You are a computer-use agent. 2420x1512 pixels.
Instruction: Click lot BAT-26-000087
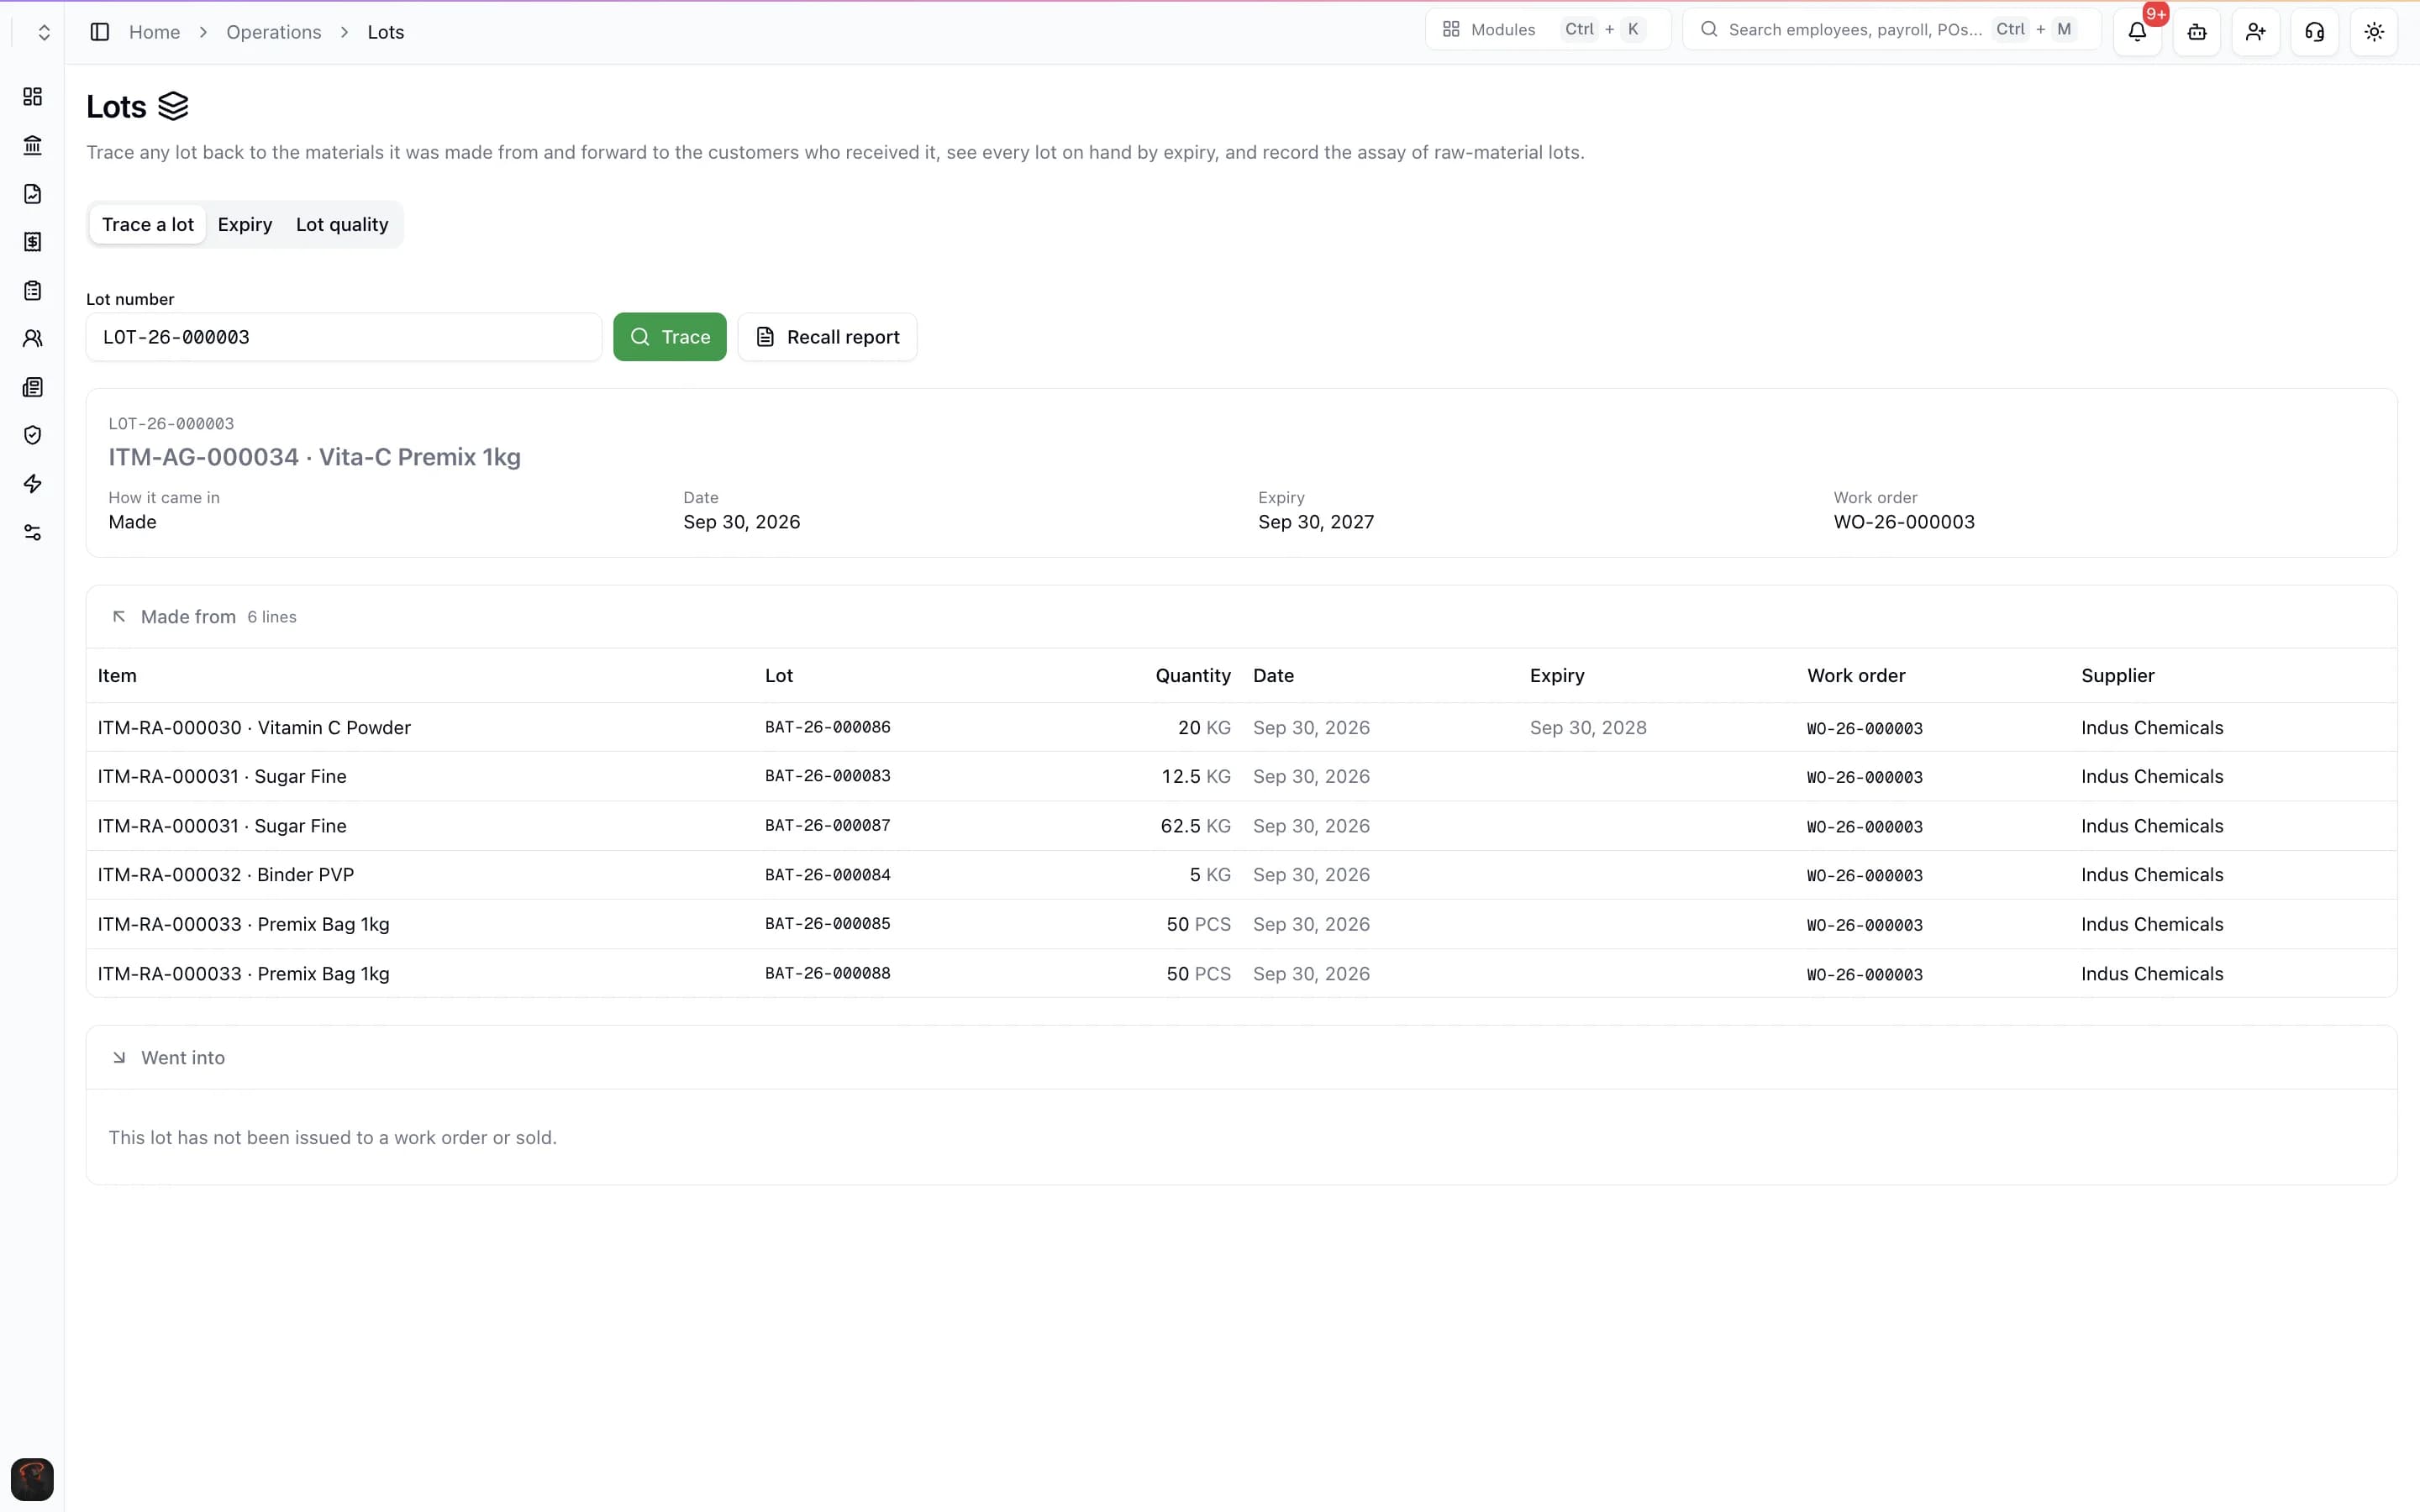point(828,826)
